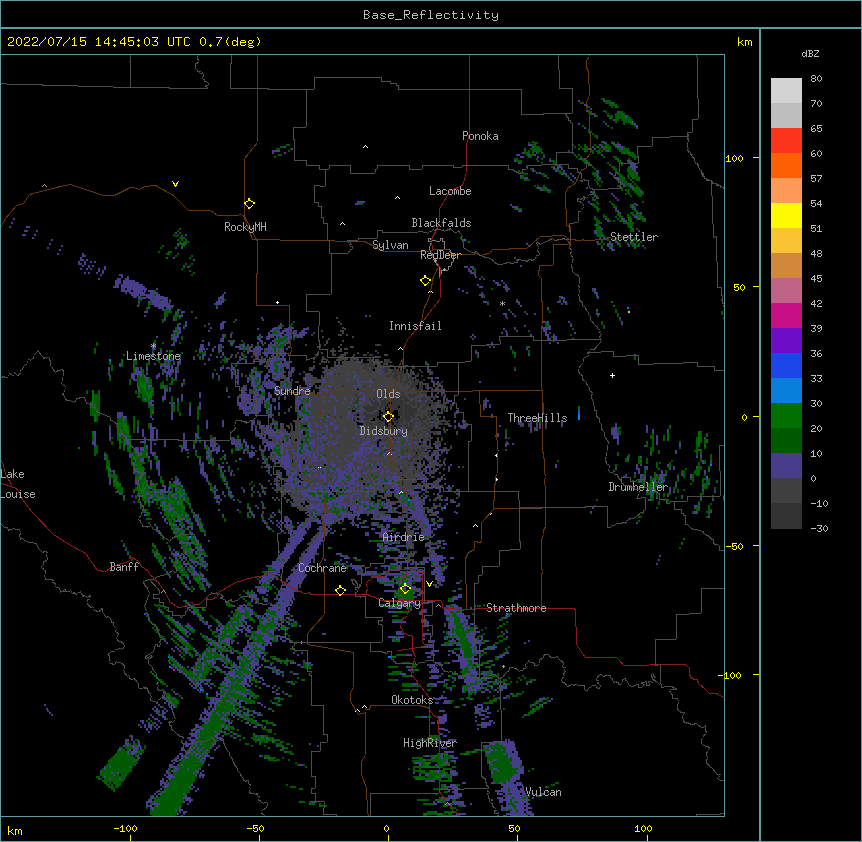The height and width of the screenshot is (842, 862).
Task: Click the Cochrane label
Action: 322,568
